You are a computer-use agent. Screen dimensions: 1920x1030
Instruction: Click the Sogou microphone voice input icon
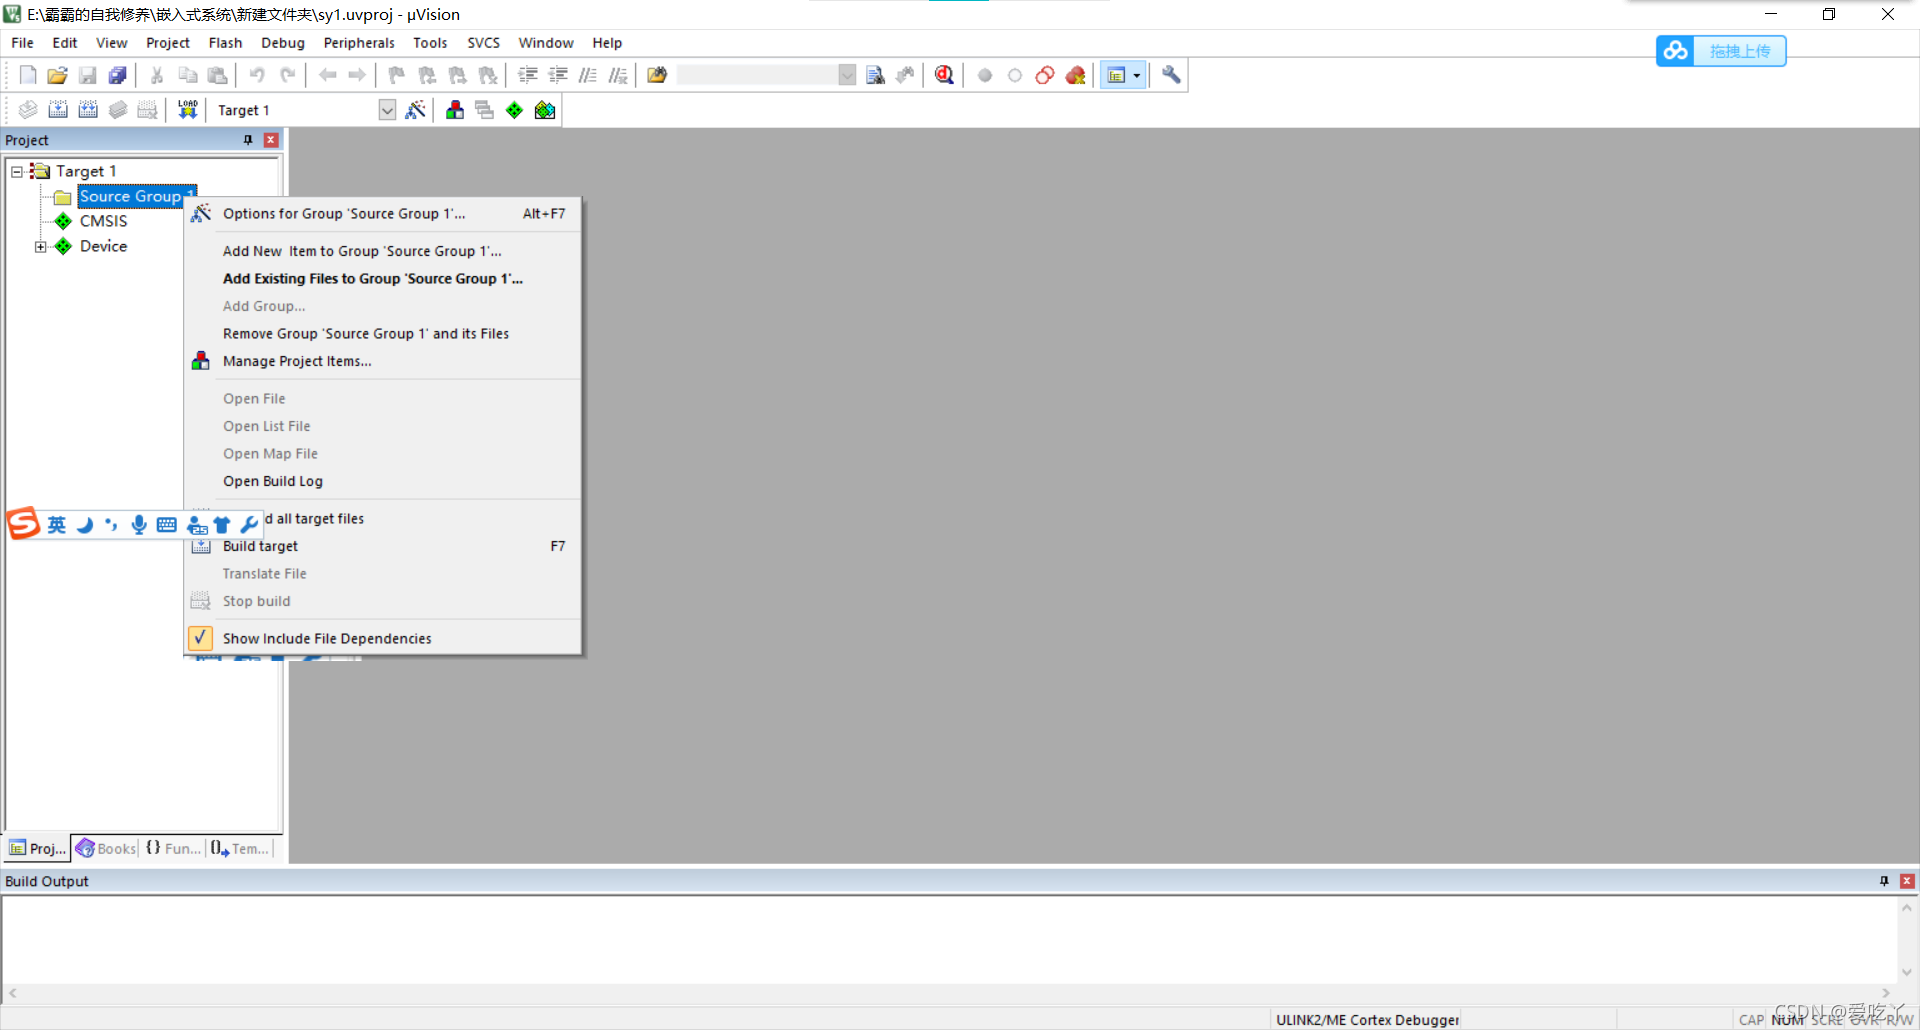[139, 525]
